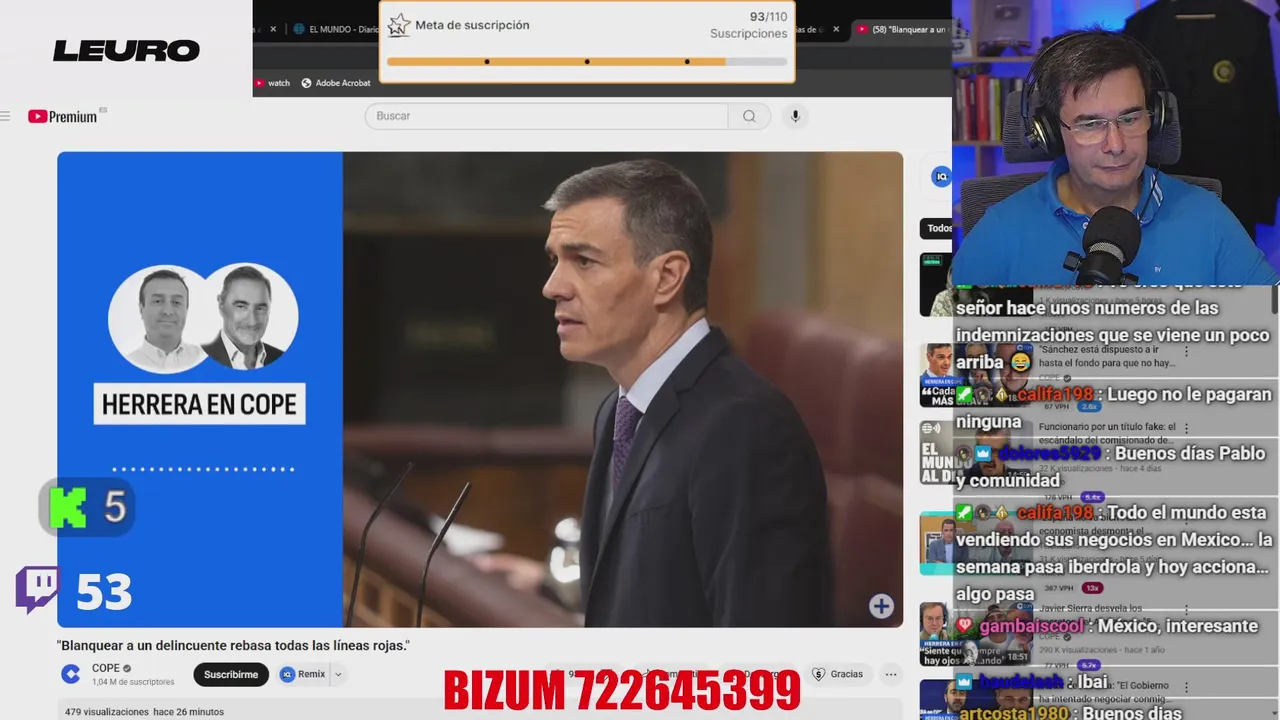Viewport: 1280px width, 720px height.
Task: Click the video player showing Herrera en COPE
Action: (480, 390)
